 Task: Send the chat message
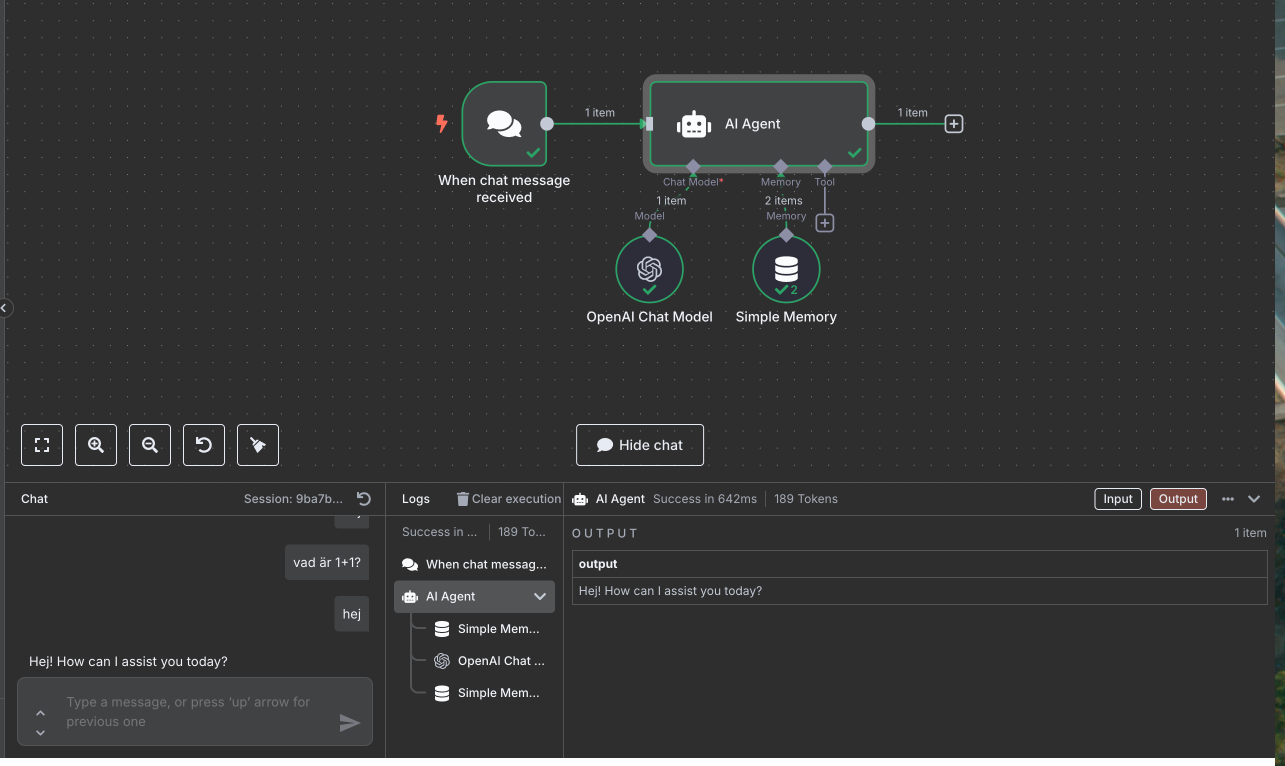point(349,722)
